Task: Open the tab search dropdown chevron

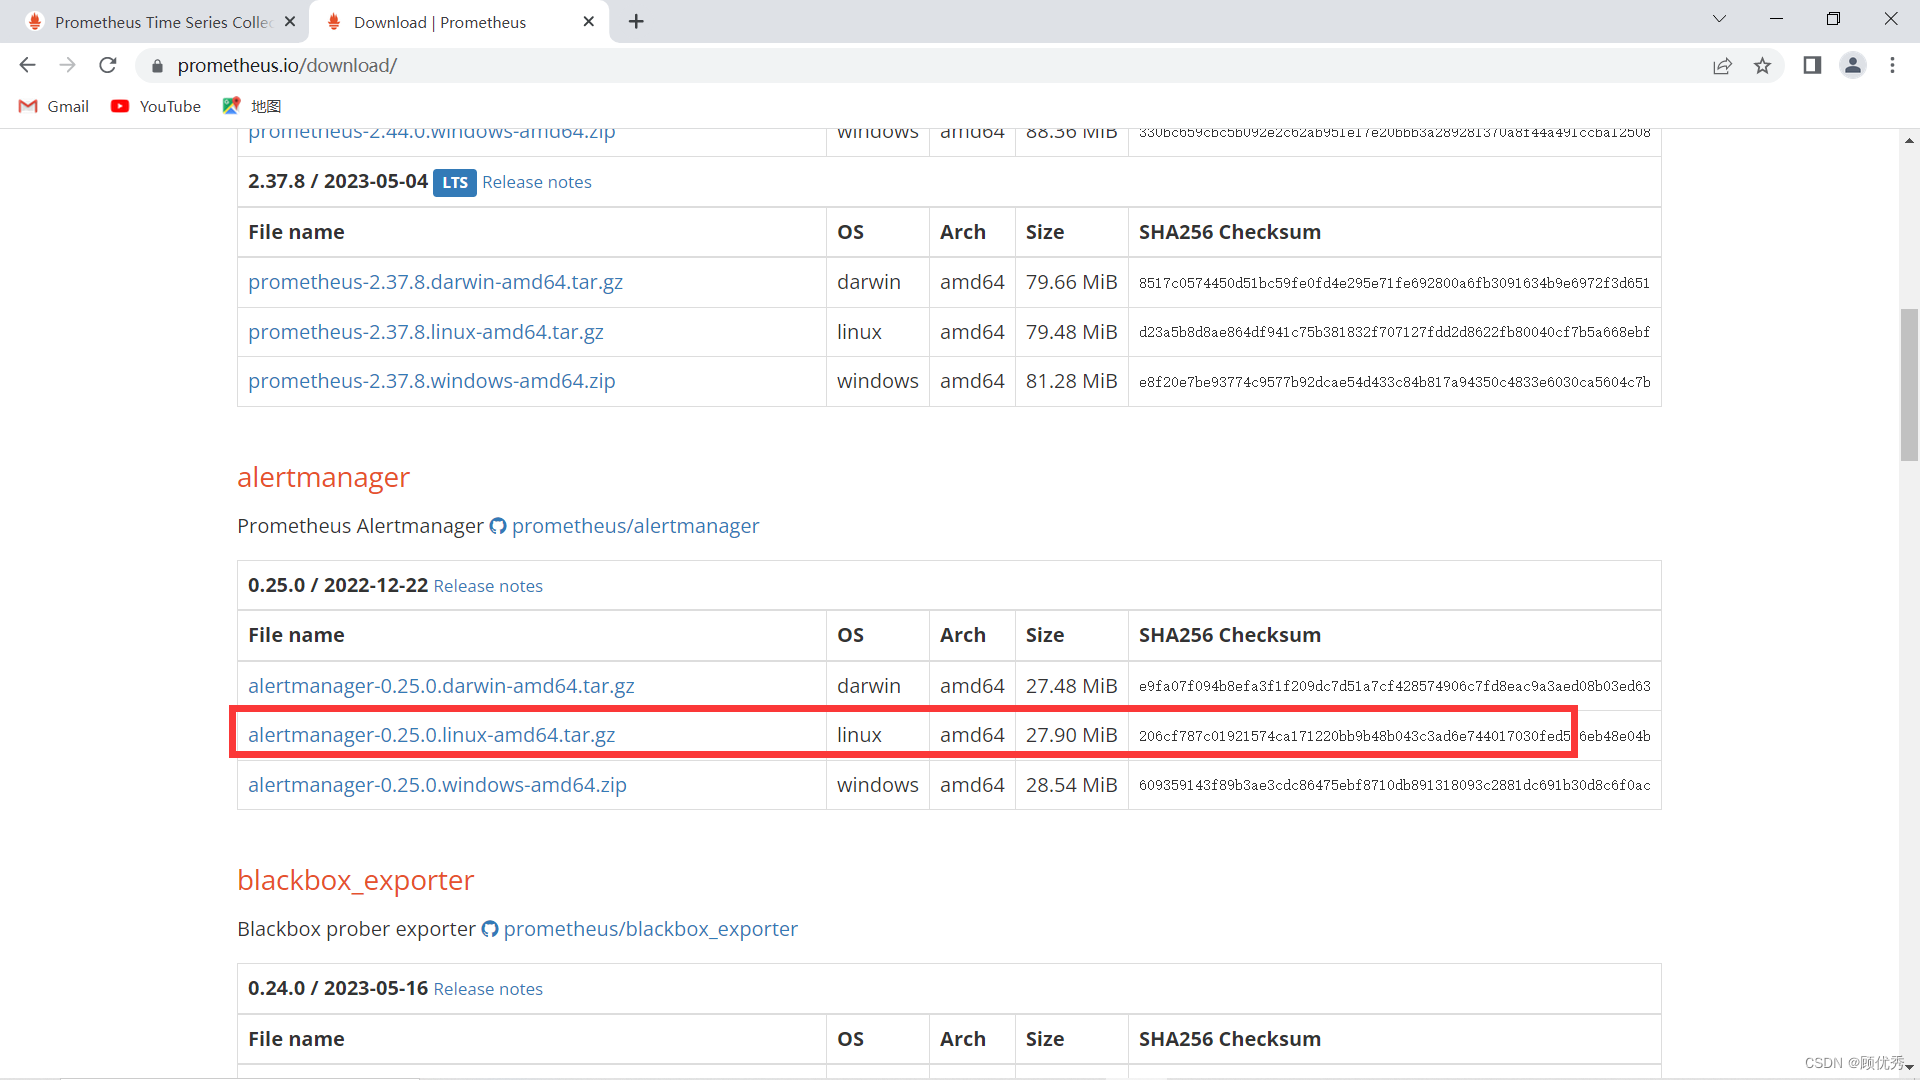Action: tap(1719, 18)
